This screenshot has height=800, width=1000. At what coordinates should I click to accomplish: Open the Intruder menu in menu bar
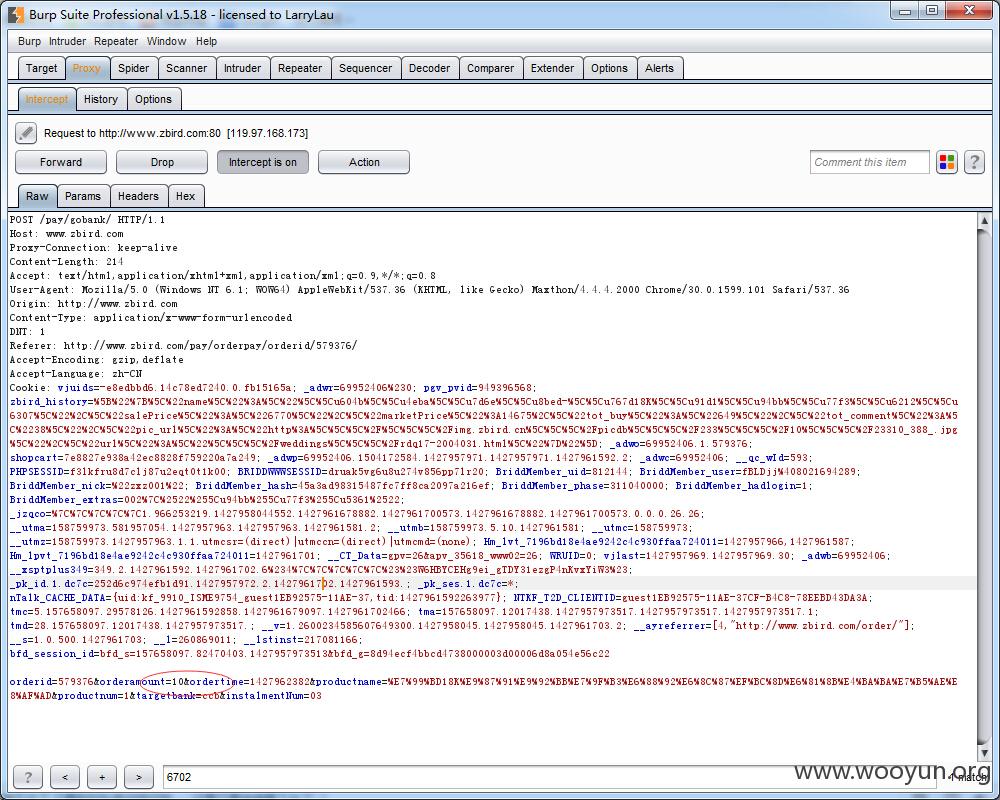(x=67, y=41)
